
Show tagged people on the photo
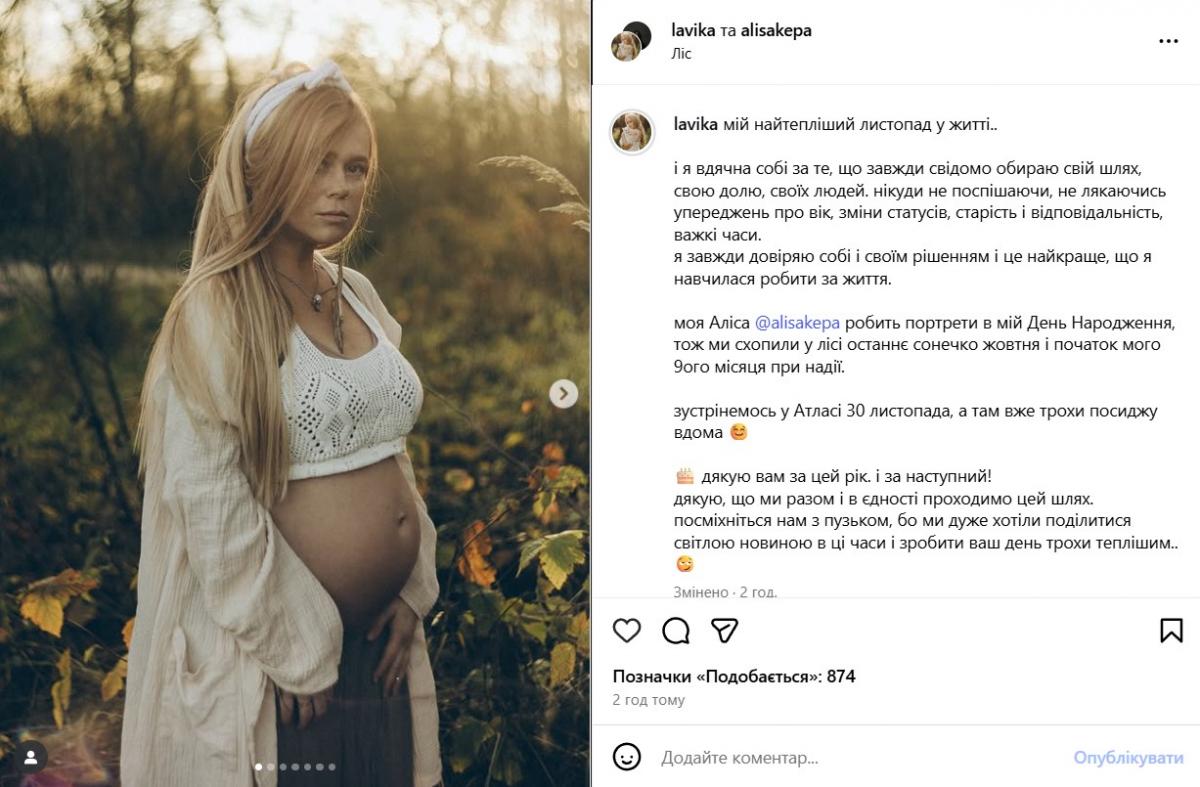31,756
